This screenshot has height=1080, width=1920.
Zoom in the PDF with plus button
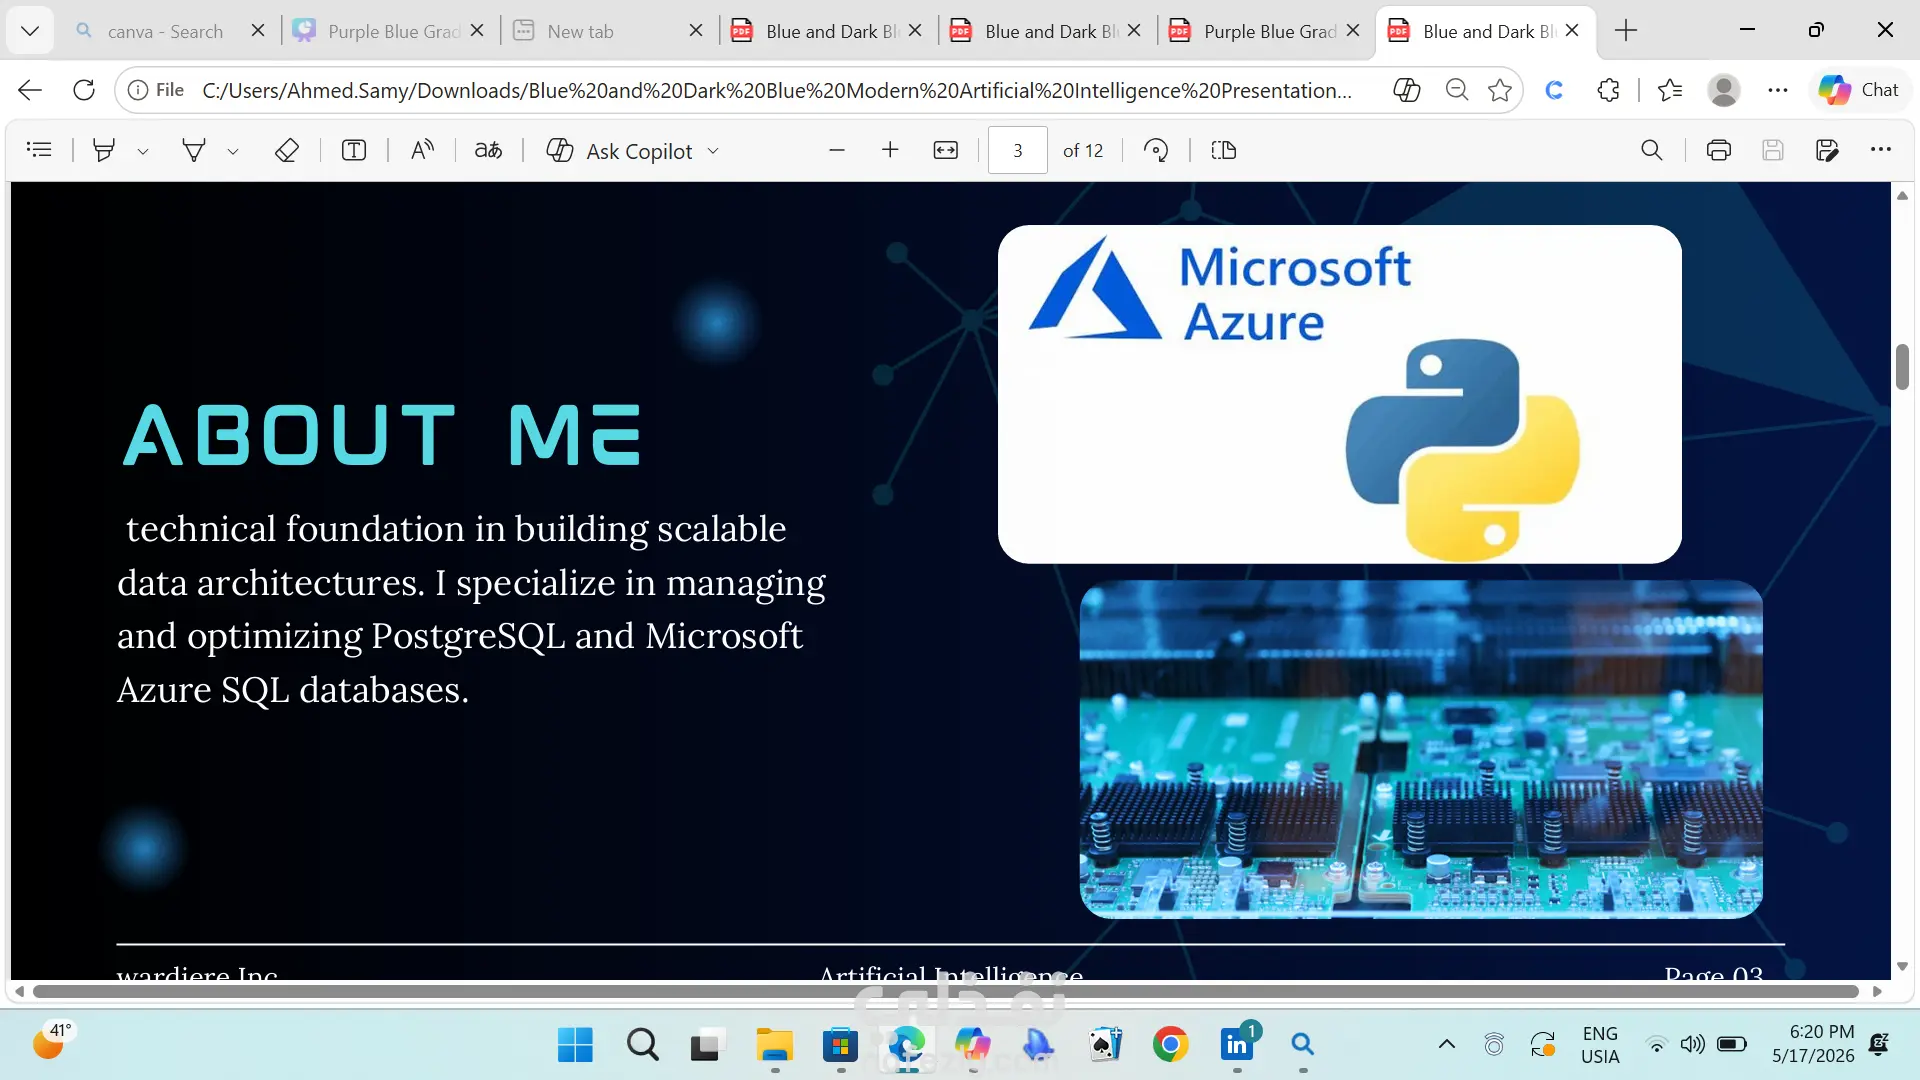pos(890,150)
